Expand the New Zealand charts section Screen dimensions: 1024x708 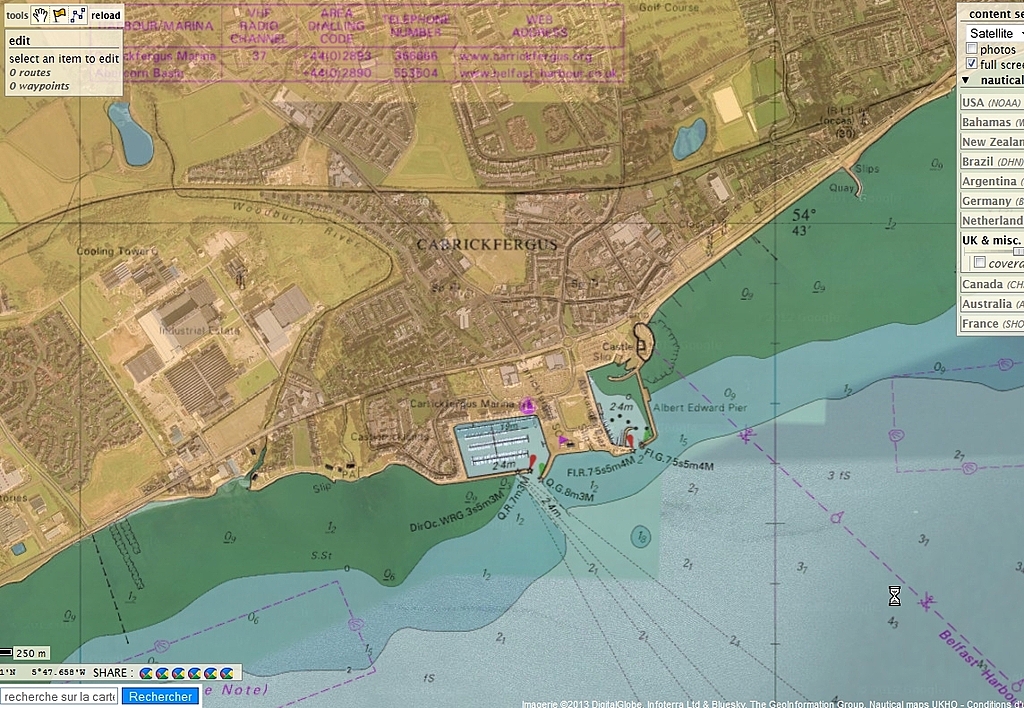(x=992, y=142)
